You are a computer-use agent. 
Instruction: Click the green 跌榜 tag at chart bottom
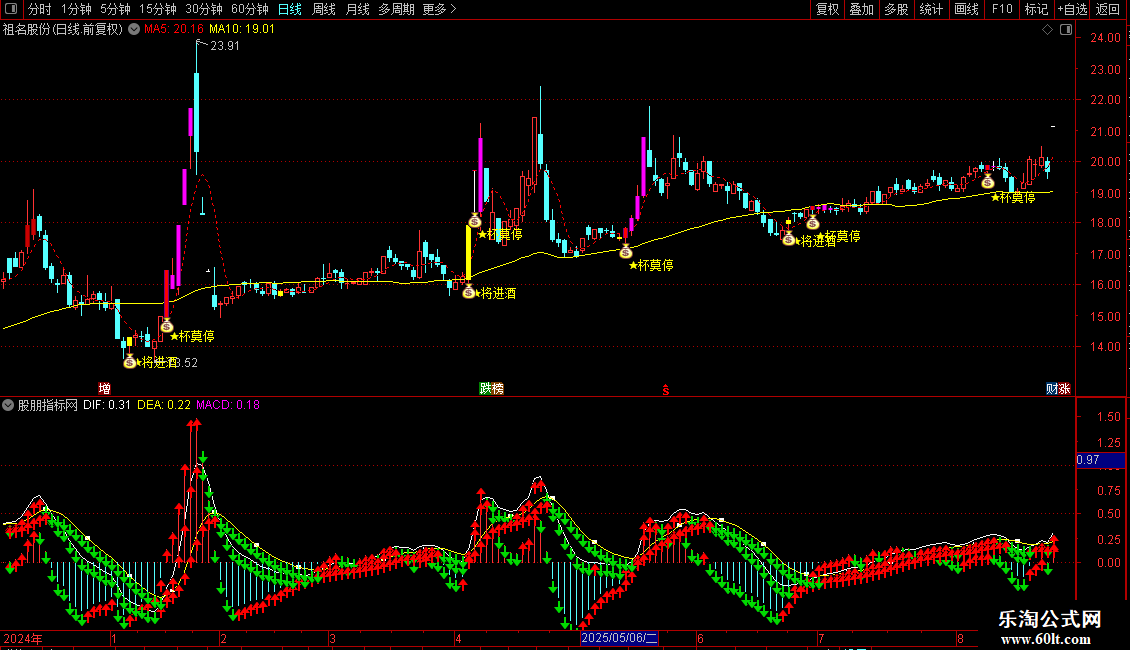pos(491,388)
